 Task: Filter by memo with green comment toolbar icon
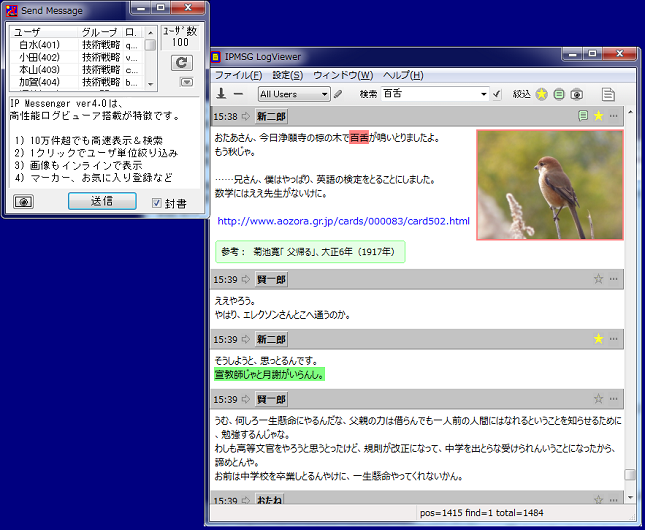[559, 94]
